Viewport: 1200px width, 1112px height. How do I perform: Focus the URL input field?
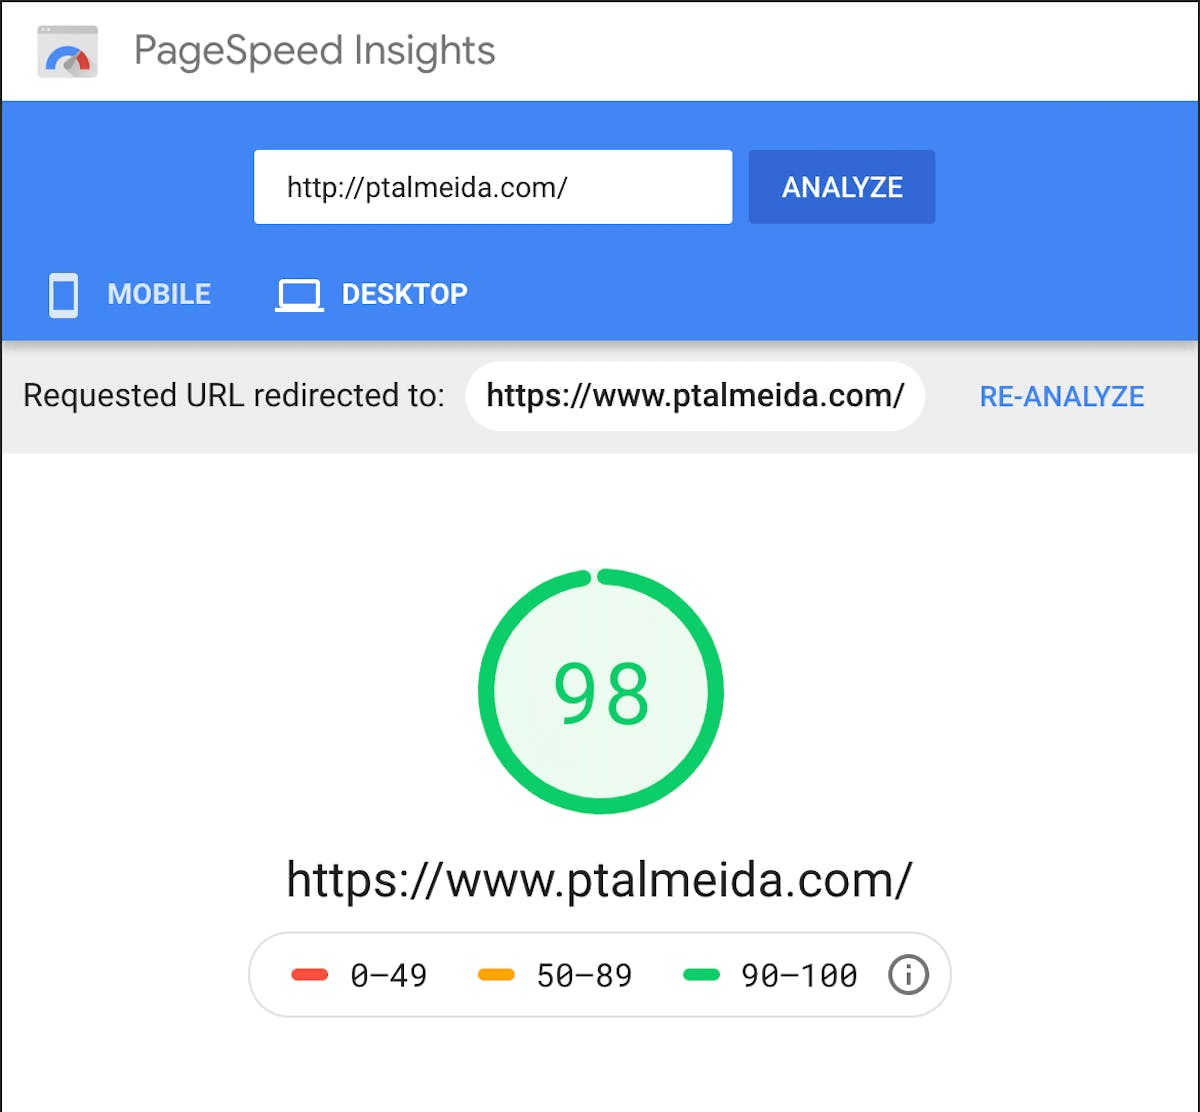pyautogui.click(x=492, y=187)
